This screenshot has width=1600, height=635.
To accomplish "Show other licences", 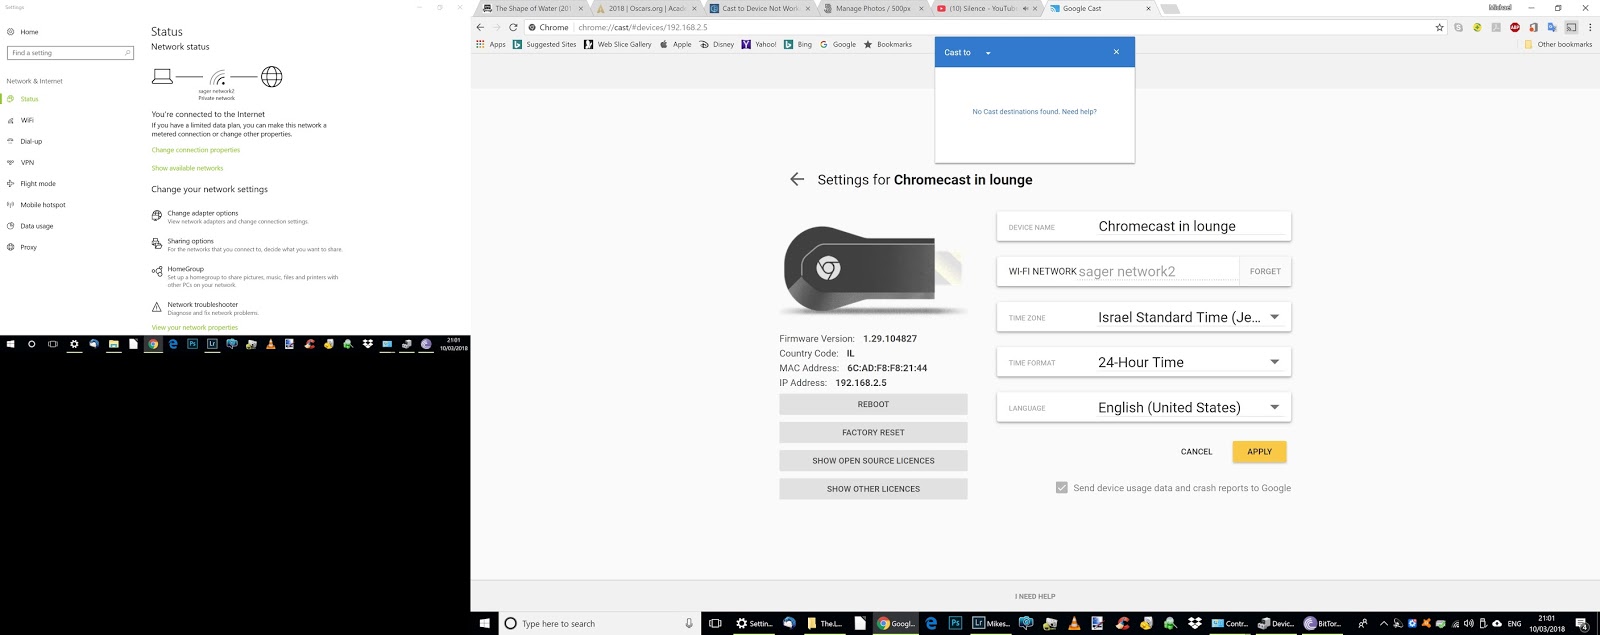I will 873,489.
